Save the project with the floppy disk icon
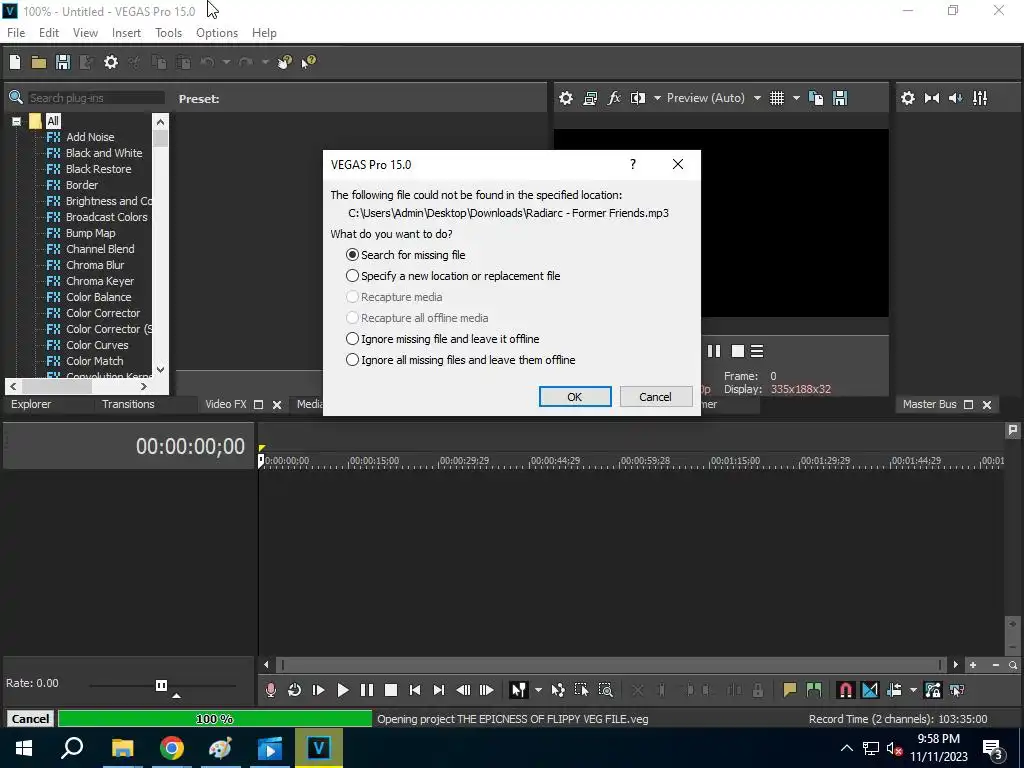 pyautogui.click(x=63, y=62)
